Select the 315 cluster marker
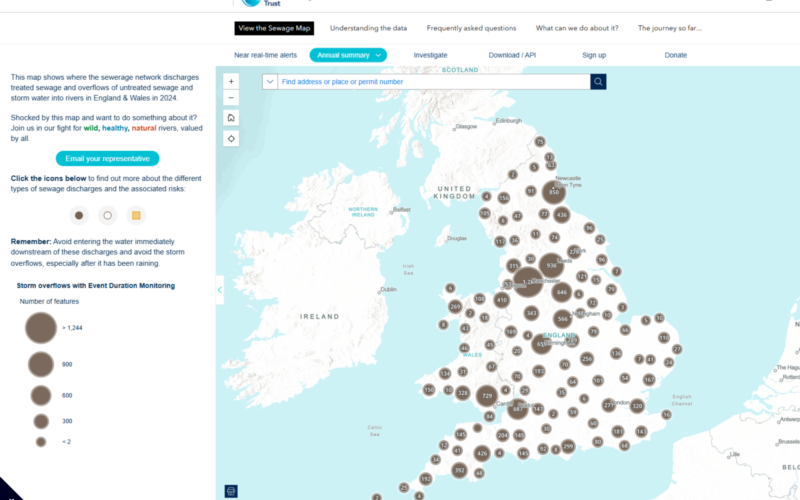Screen dimensions: 800x500 pos(514,265)
